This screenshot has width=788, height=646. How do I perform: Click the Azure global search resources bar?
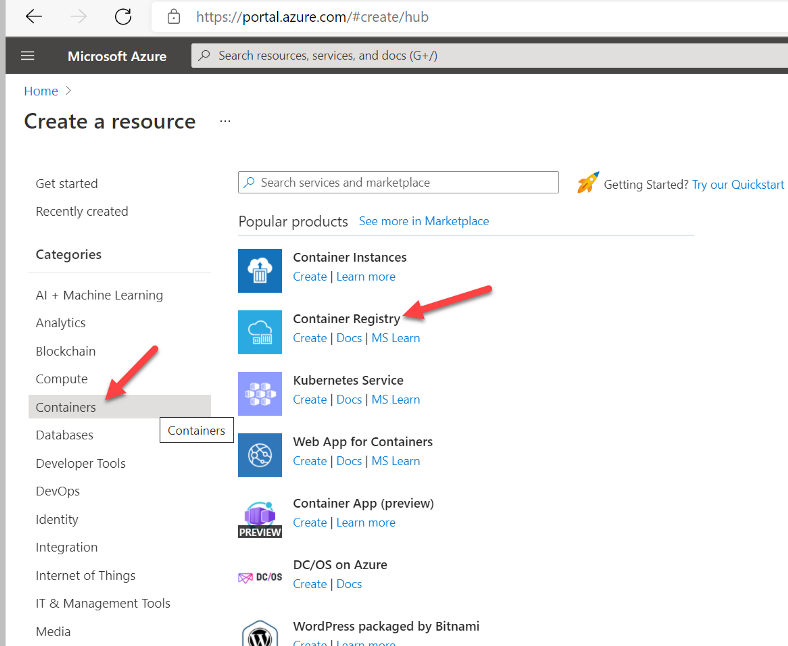pos(490,56)
